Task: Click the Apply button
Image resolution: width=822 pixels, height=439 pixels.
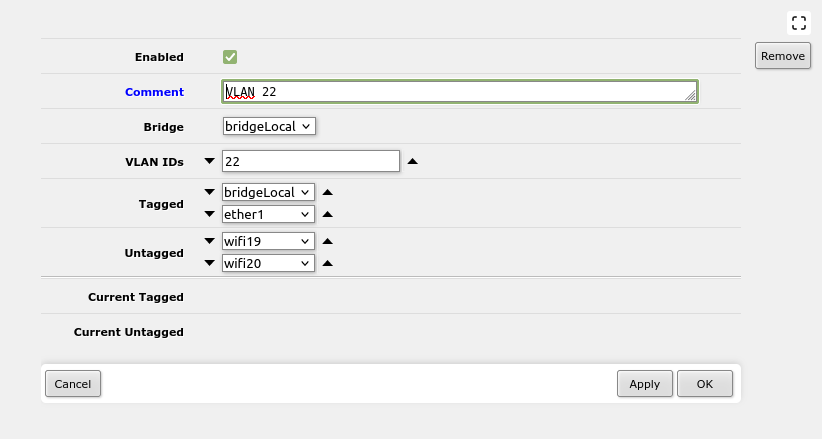Action: [x=644, y=384]
